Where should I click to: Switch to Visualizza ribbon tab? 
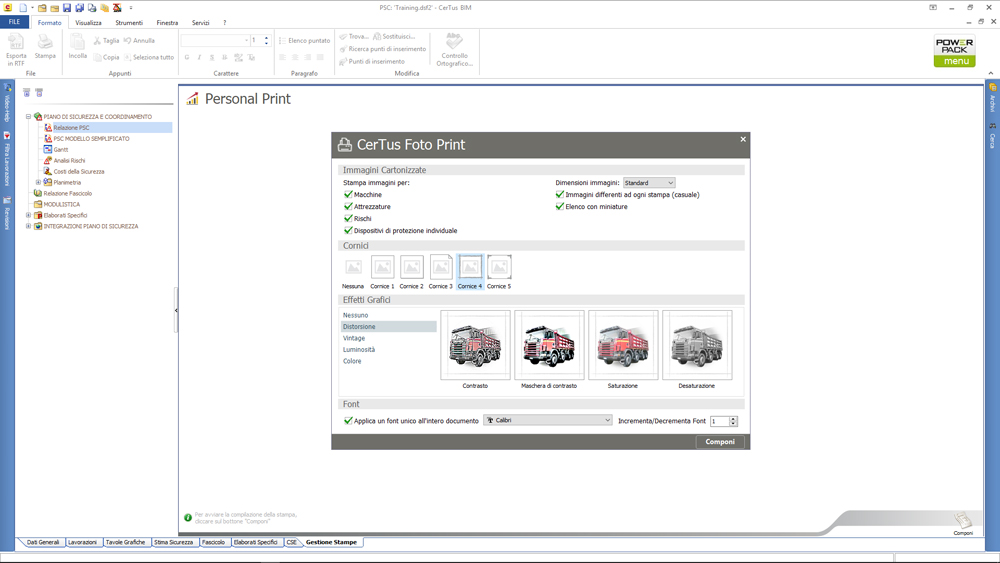pyautogui.click(x=88, y=23)
